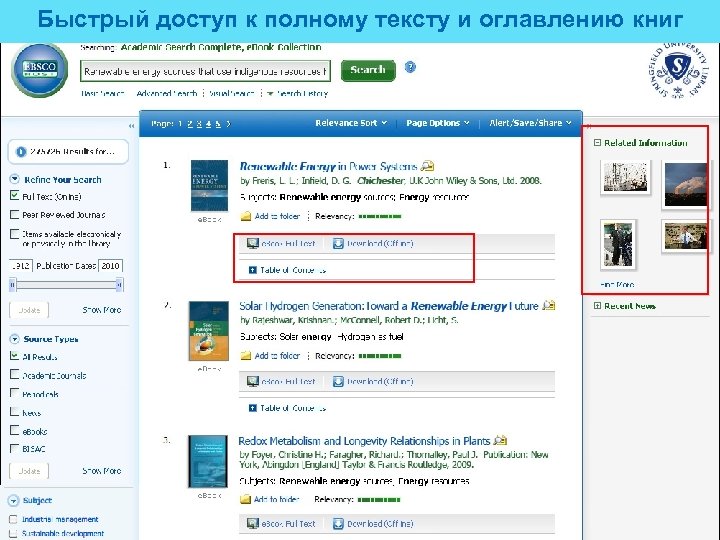Click the next page arrow in pagination
720x540 pixels.
pyautogui.click(x=228, y=124)
